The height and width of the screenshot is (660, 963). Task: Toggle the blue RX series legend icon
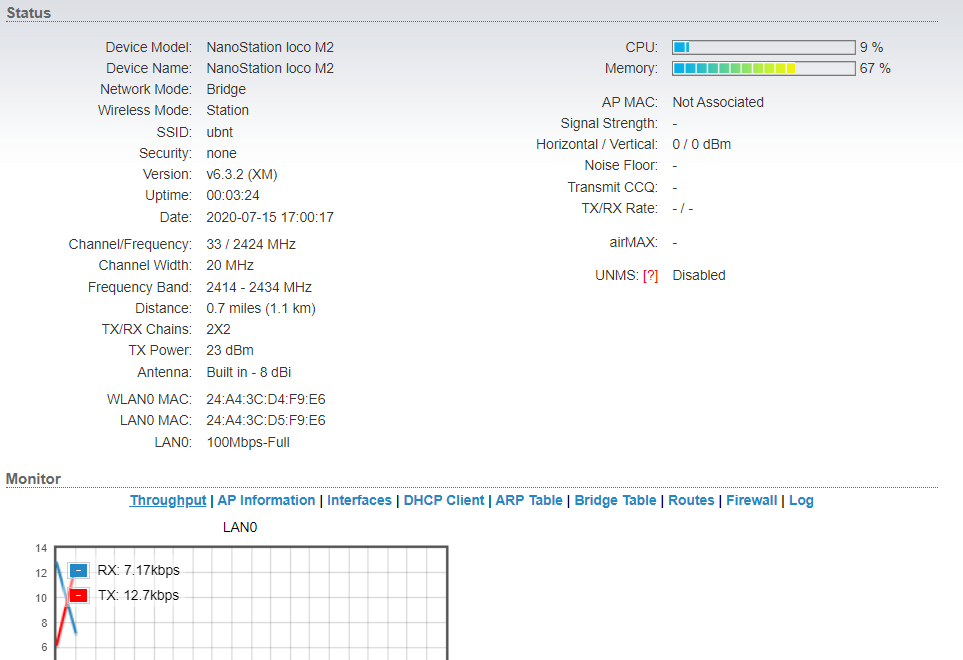(79, 571)
